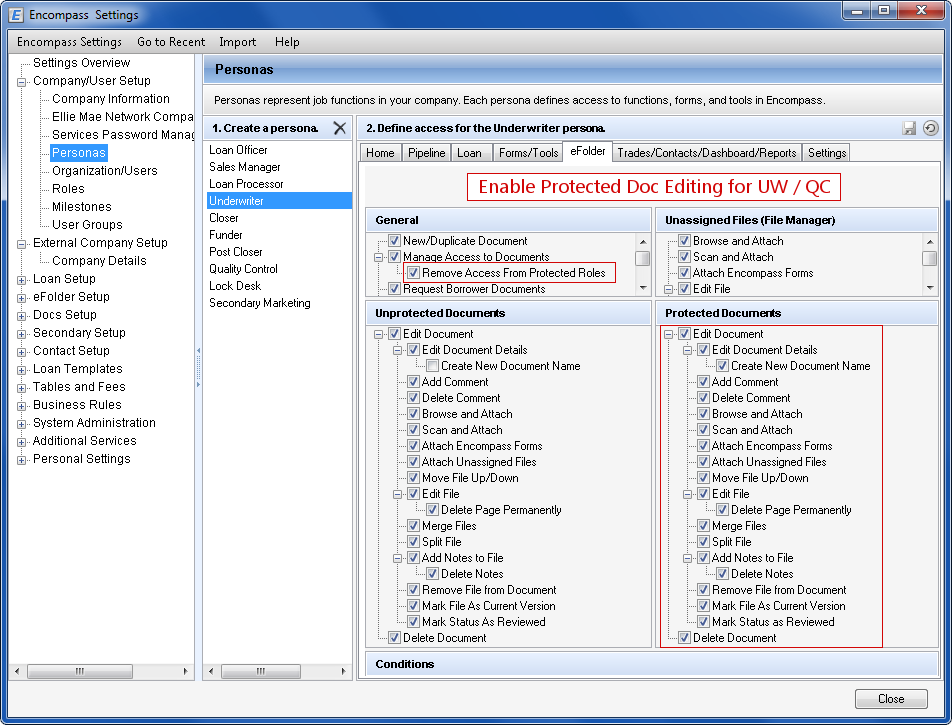
Task: Switch to the Forms/Tools tab
Action: click(x=528, y=153)
